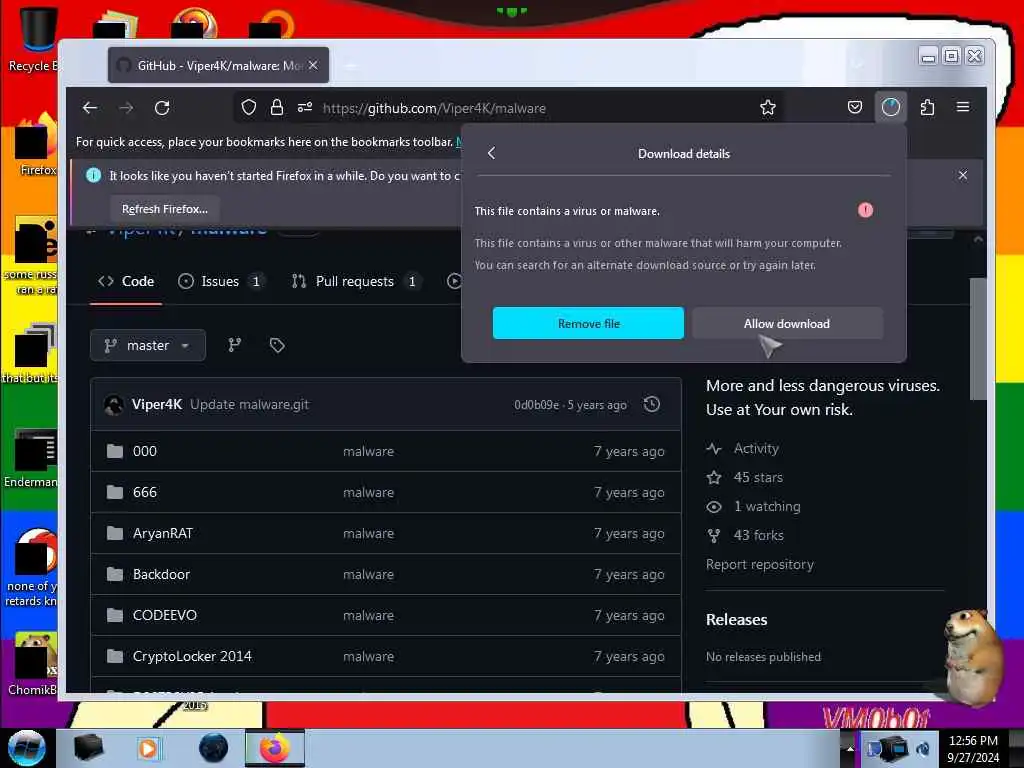Open the Releases heading link
This screenshot has width=1024, height=768.
[x=736, y=620]
